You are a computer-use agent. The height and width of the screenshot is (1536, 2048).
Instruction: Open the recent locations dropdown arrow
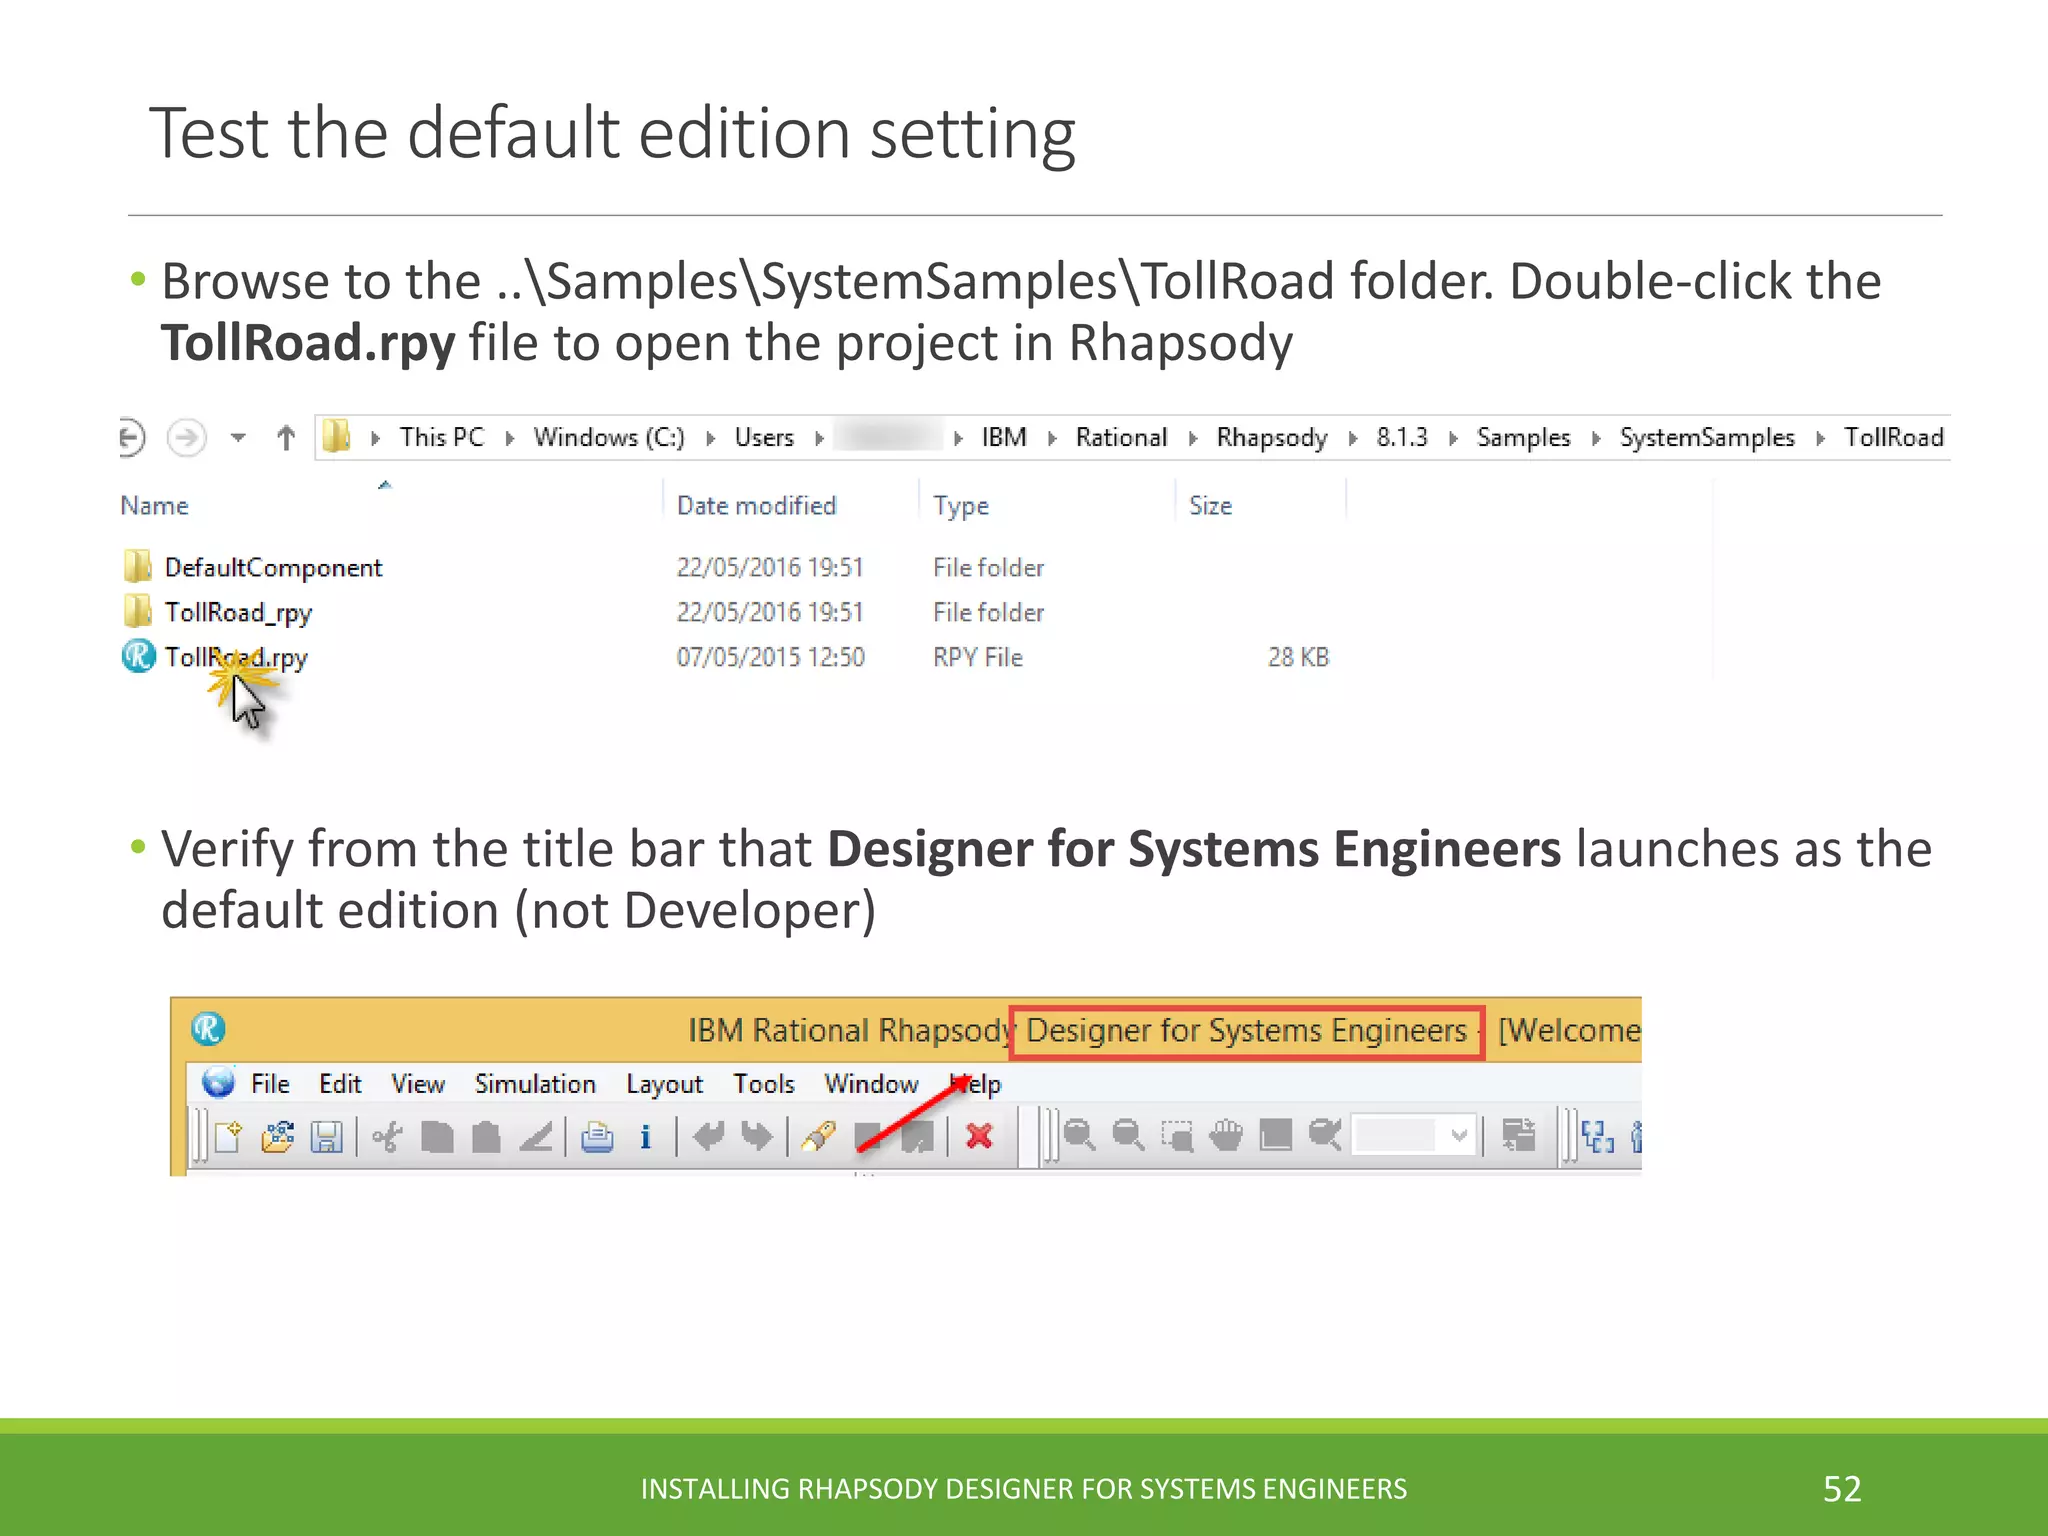coord(238,437)
